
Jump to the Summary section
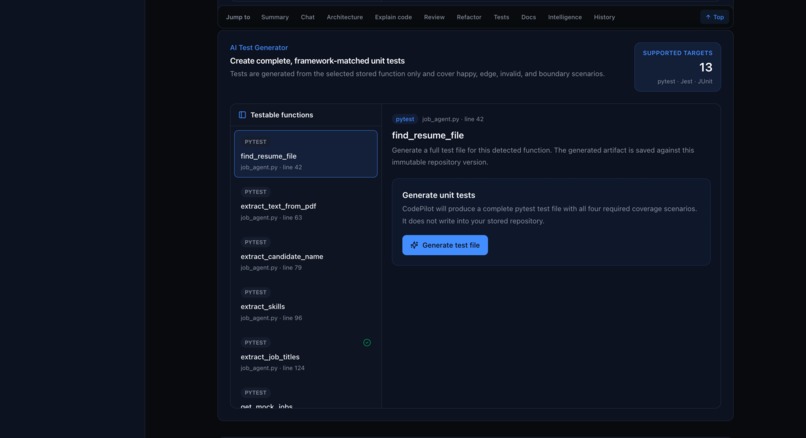tap(275, 17)
